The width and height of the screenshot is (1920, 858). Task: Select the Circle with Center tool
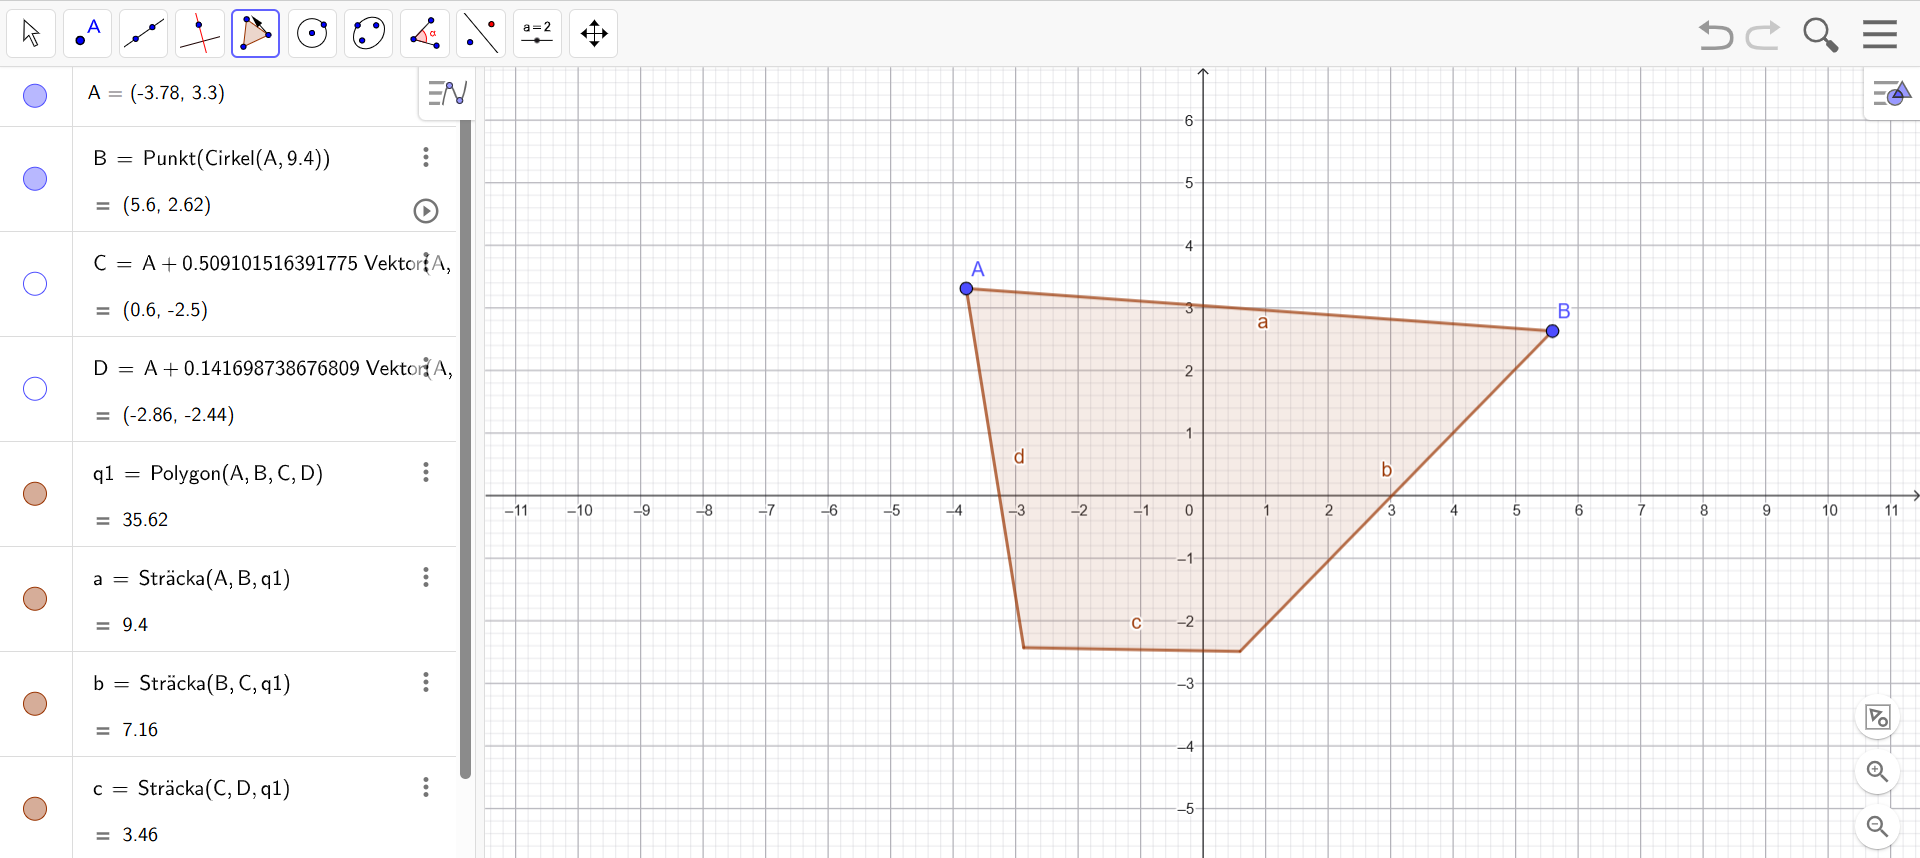[x=312, y=34]
